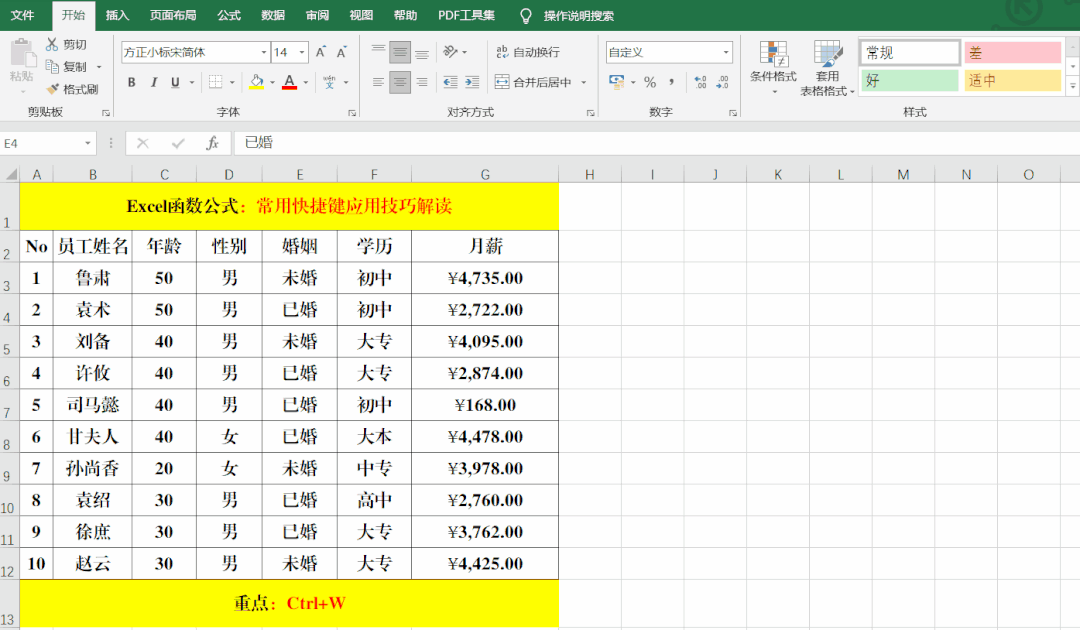The width and height of the screenshot is (1080, 630).
Task: Open the 文件 (File) tab
Action: tap(23, 15)
